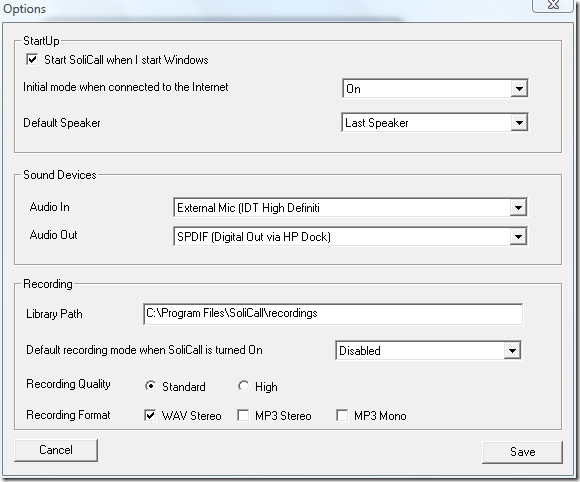Expand the Default Speaker dropdown arrow
The width and height of the screenshot is (580, 482).
point(519,122)
